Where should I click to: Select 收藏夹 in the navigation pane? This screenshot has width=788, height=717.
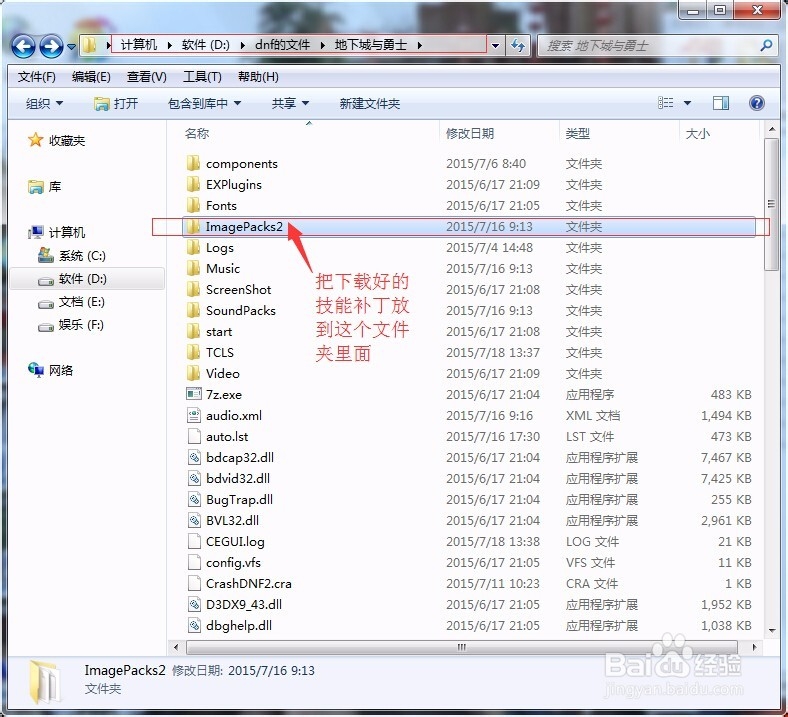click(x=56, y=140)
